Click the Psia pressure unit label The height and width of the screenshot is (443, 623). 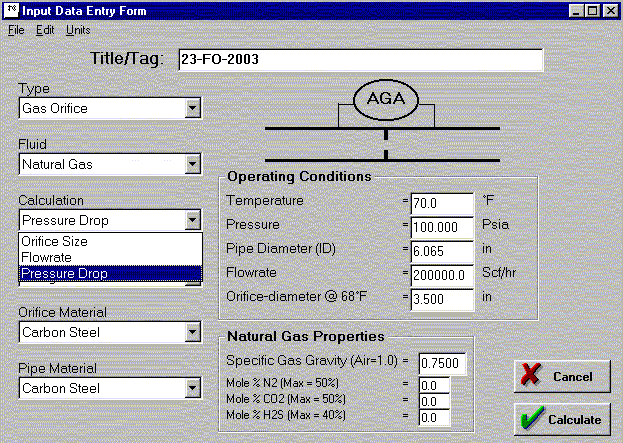(x=495, y=225)
